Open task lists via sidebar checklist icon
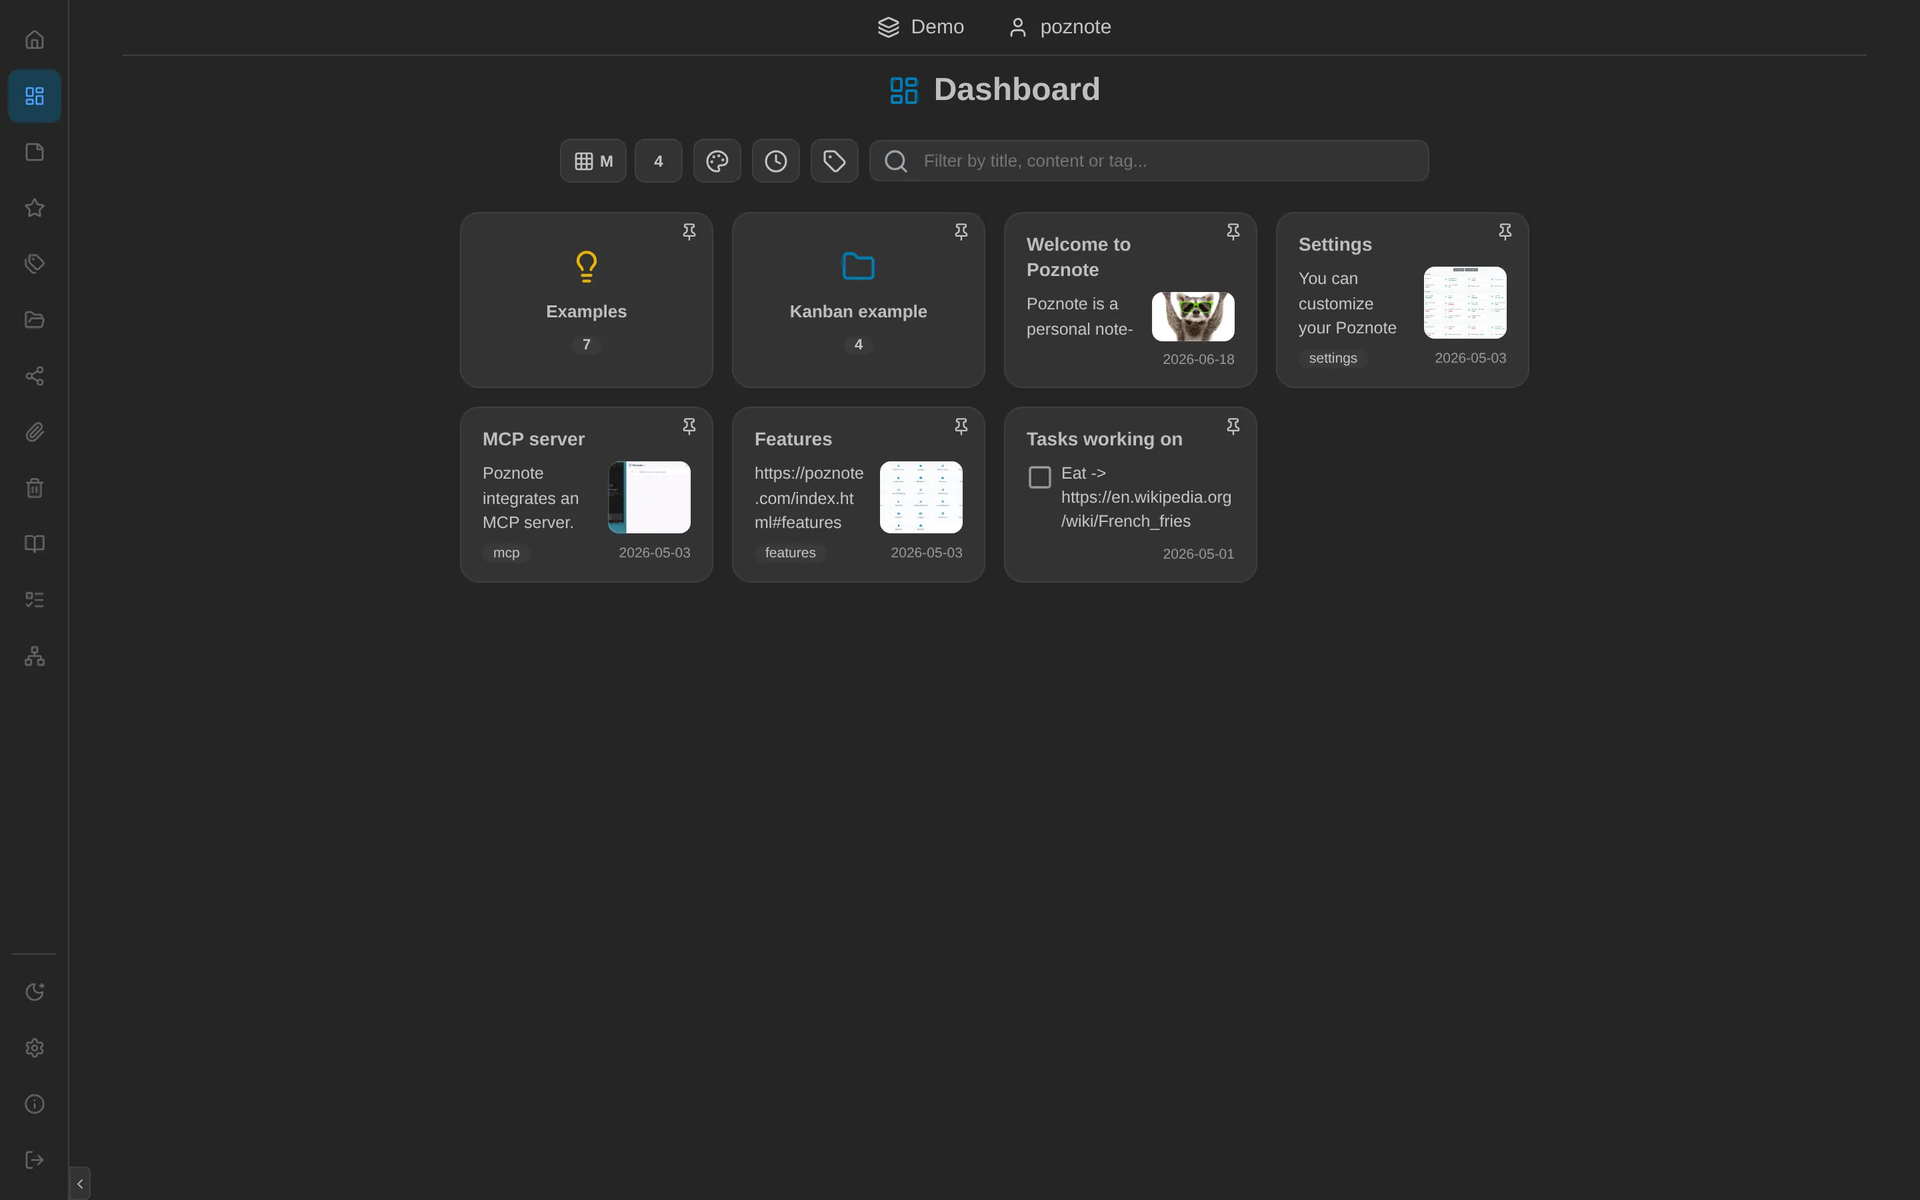The image size is (1920, 1200). pos(35,600)
